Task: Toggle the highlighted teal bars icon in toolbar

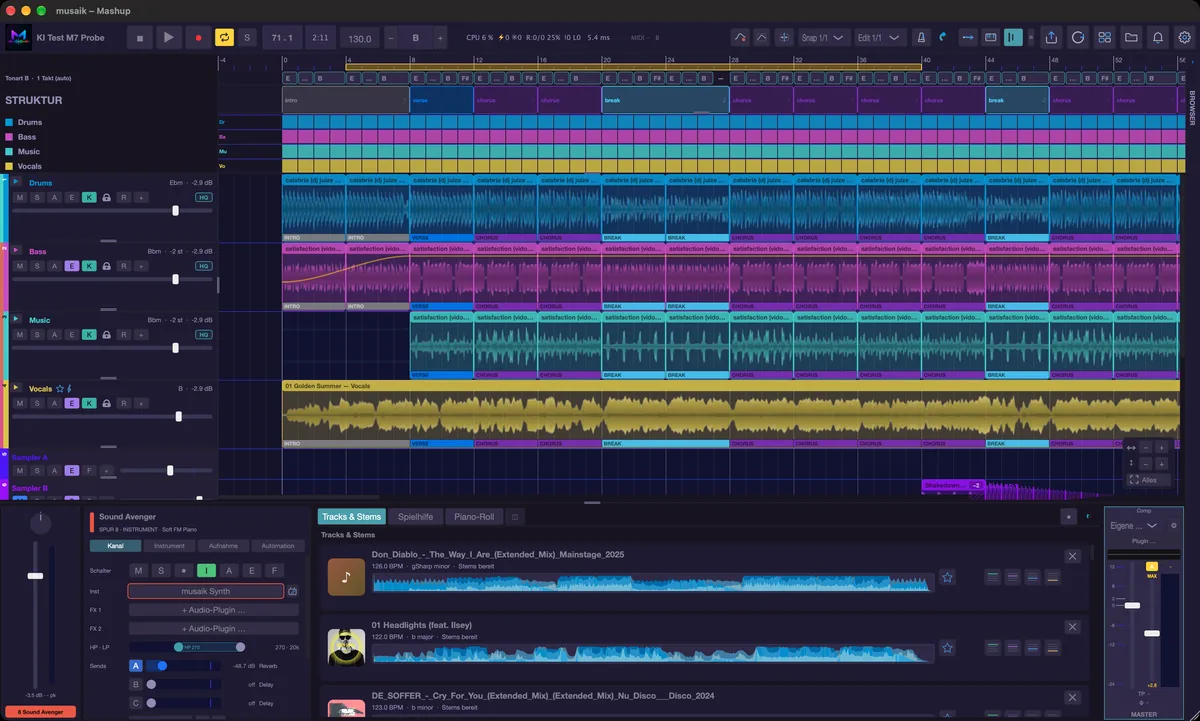Action: (1013, 38)
